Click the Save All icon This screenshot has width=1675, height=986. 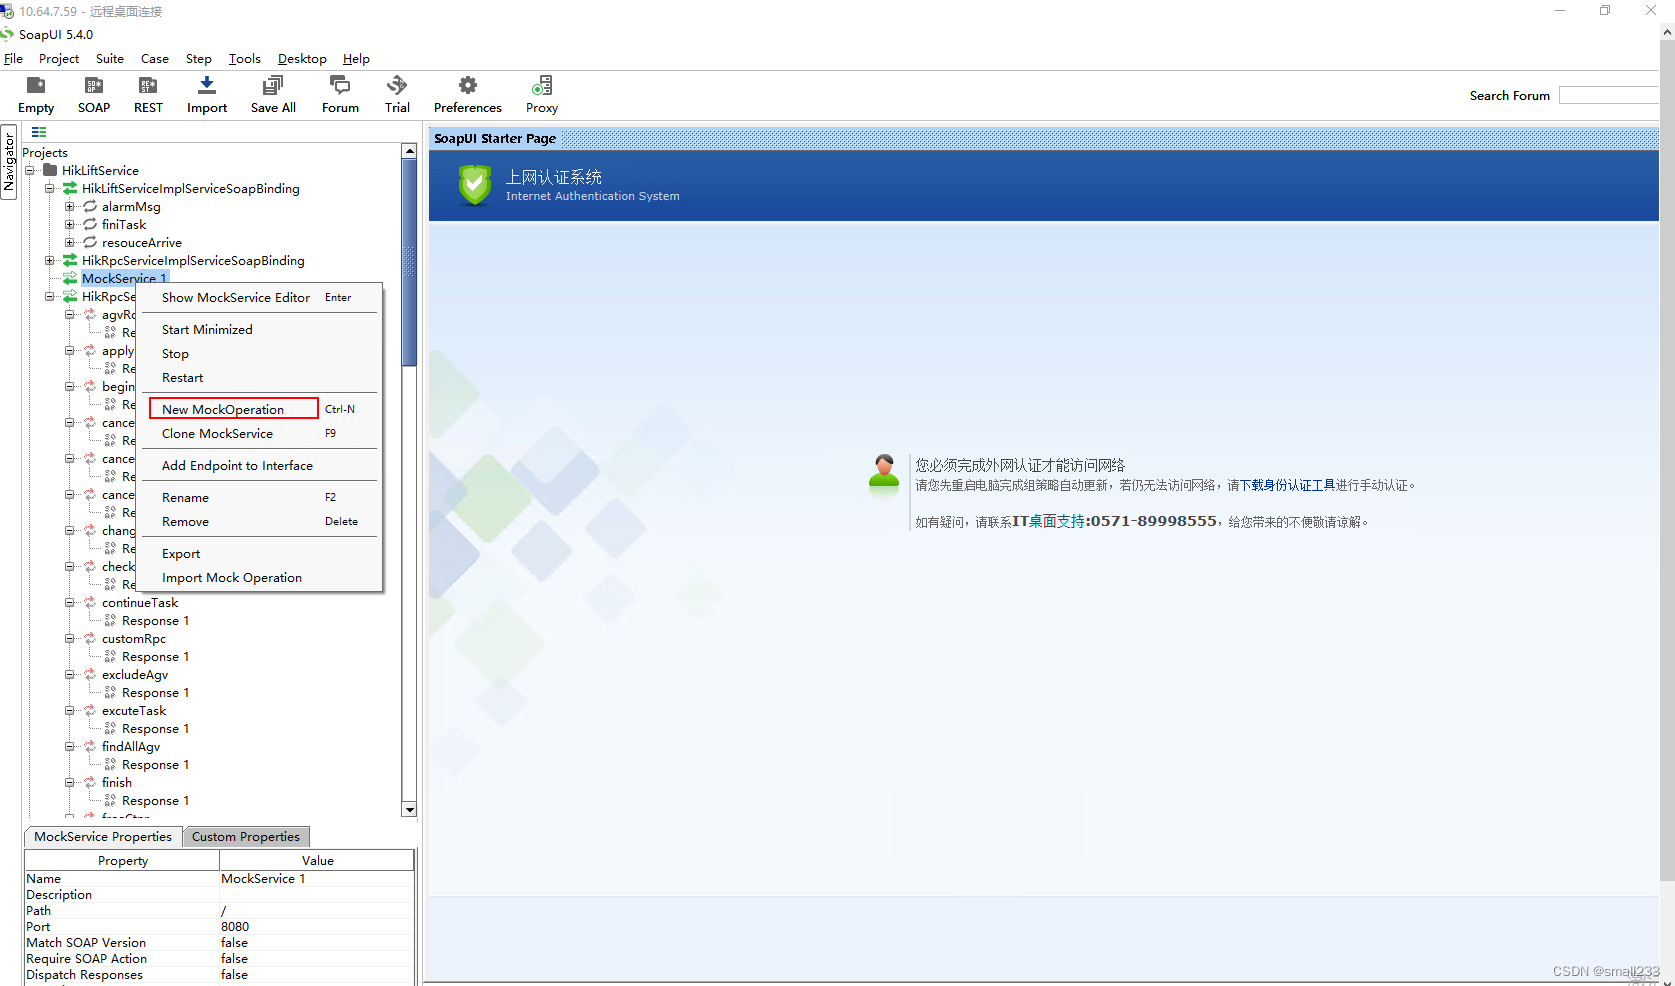pyautogui.click(x=273, y=86)
